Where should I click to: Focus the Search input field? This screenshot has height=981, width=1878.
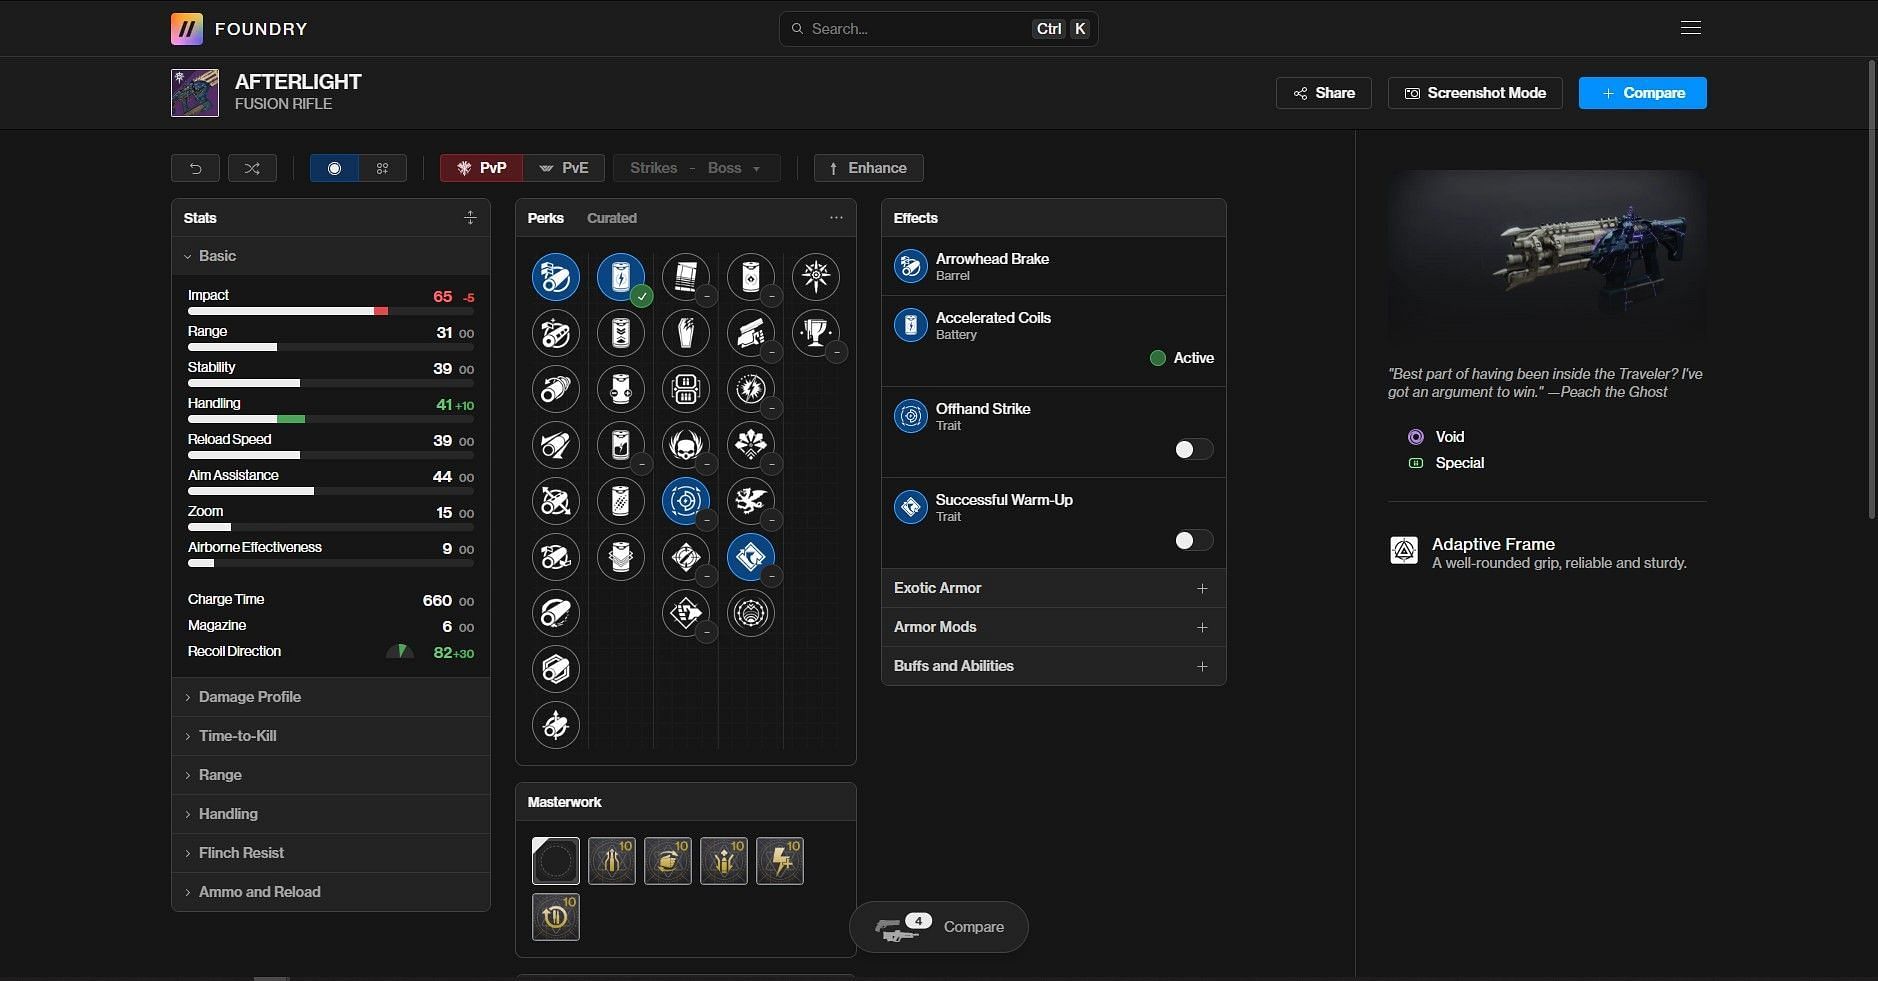click(939, 29)
